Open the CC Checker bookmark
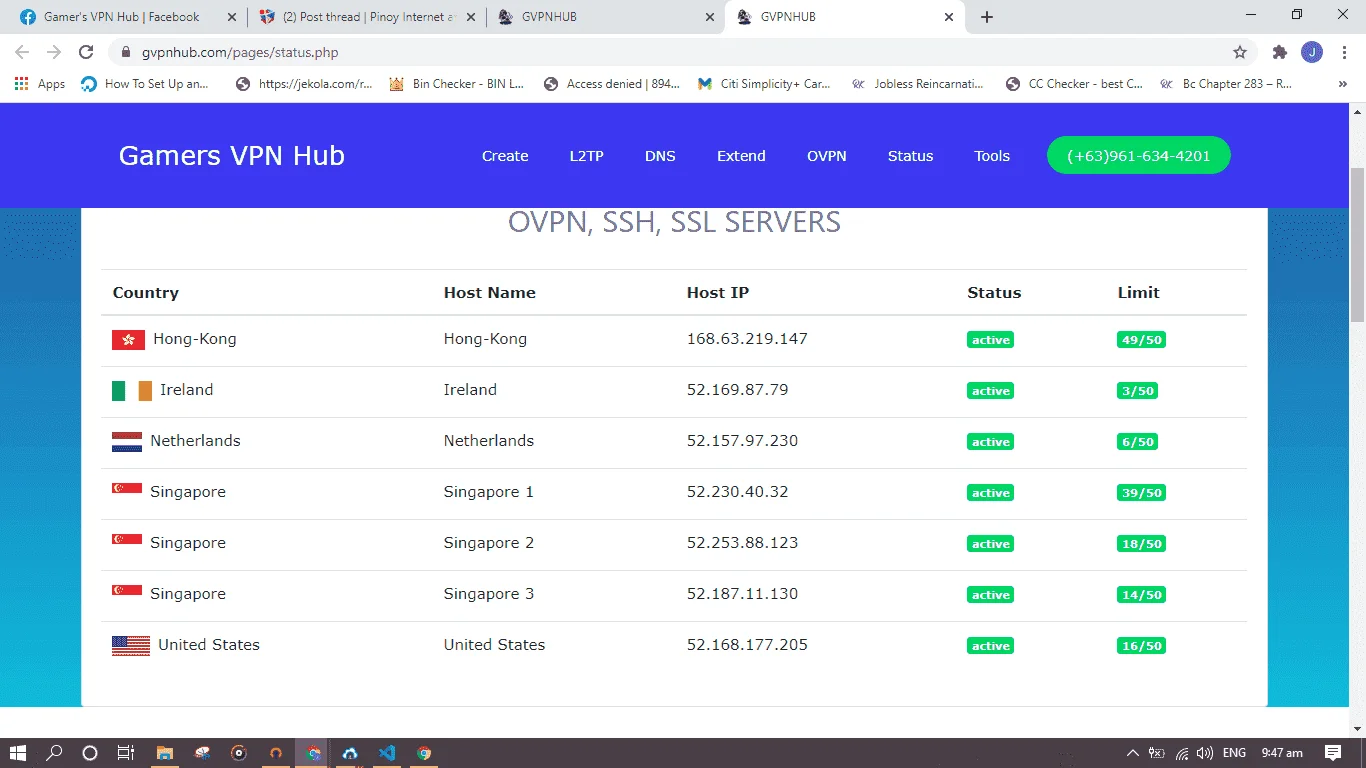The width and height of the screenshot is (1366, 768). coord(1074,84)
